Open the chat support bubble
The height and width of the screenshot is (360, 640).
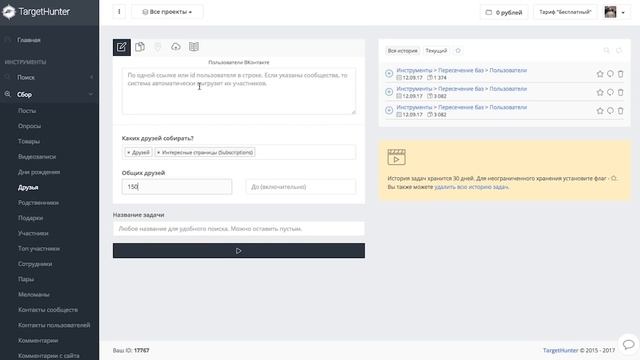(628, 344)
